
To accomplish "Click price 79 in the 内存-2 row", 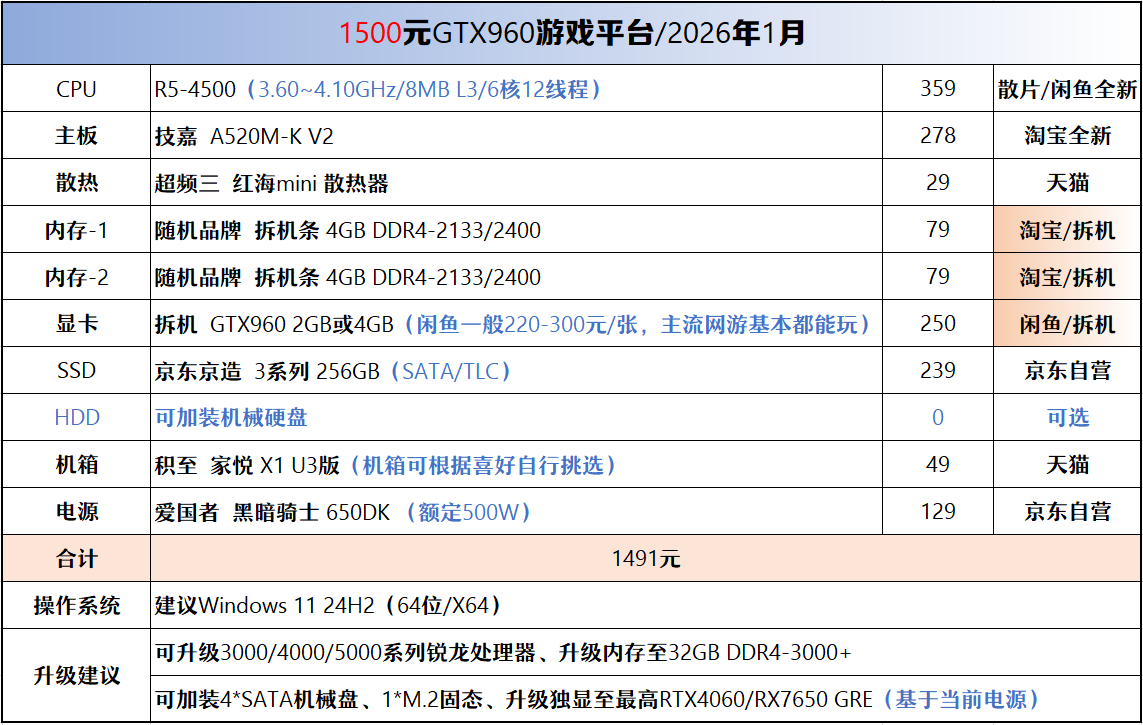I will 937,276.
